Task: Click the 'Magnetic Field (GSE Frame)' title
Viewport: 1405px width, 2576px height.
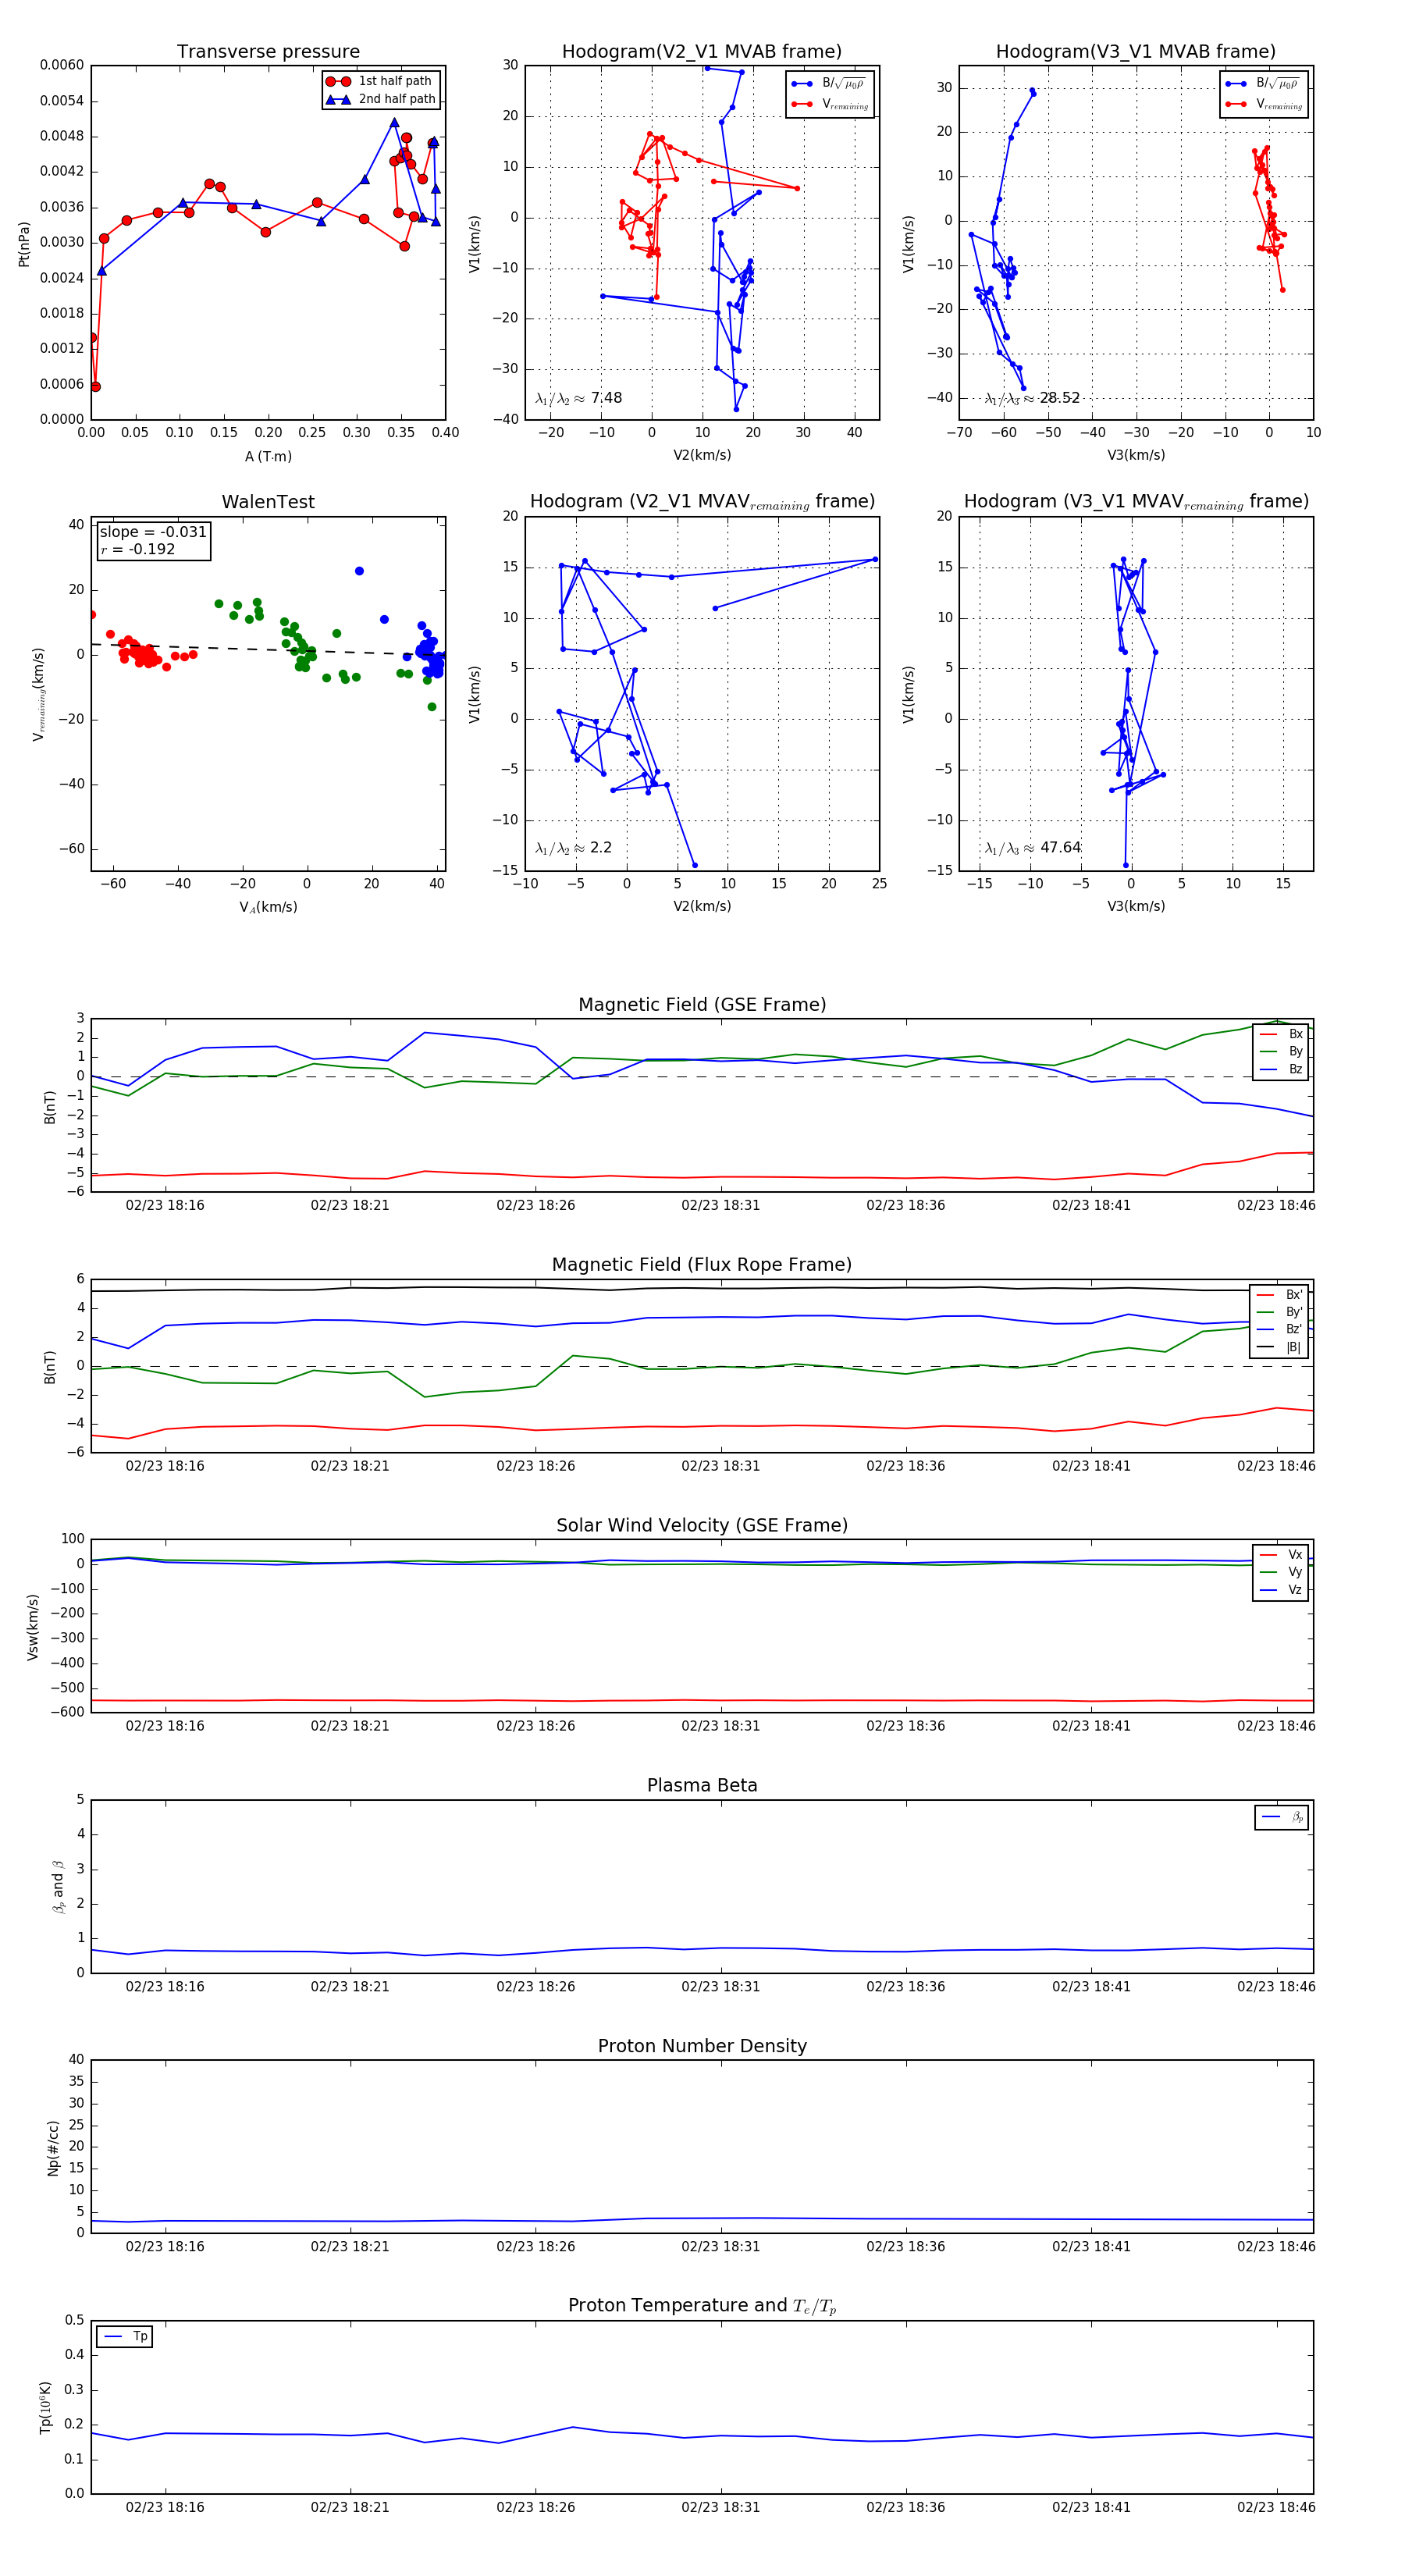Action: (702, 1005)
